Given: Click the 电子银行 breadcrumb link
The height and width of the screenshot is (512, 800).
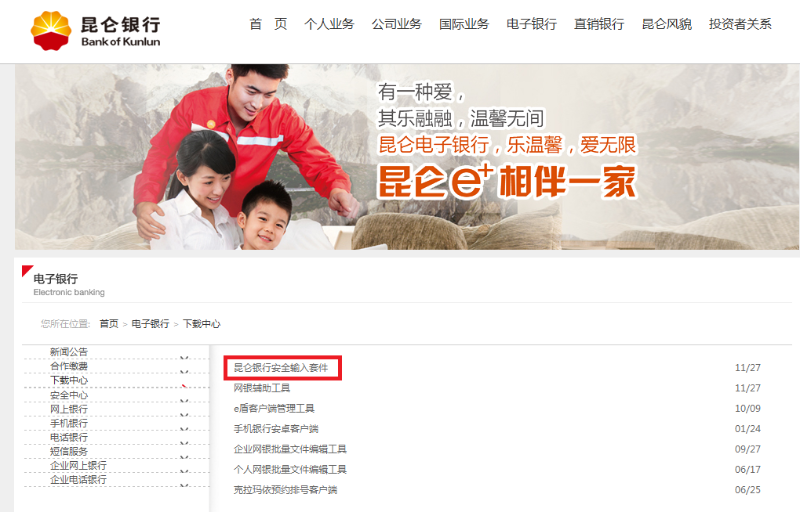Looking at the screenshot, I should 150,324.
